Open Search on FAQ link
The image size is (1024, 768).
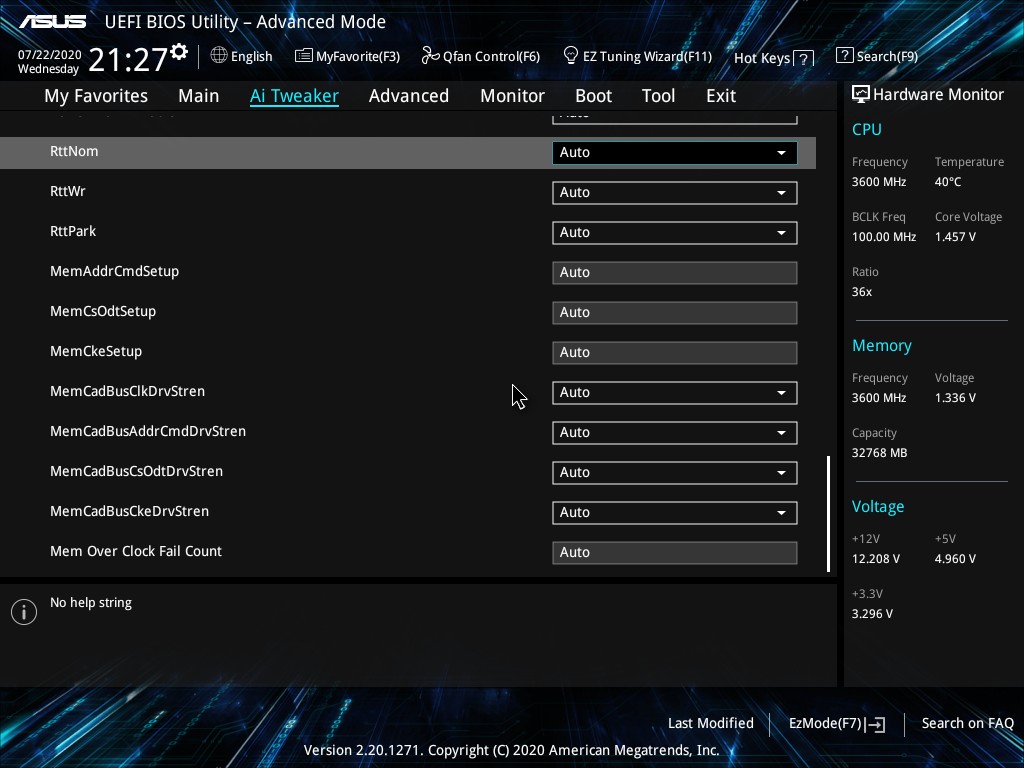point(967,723)
